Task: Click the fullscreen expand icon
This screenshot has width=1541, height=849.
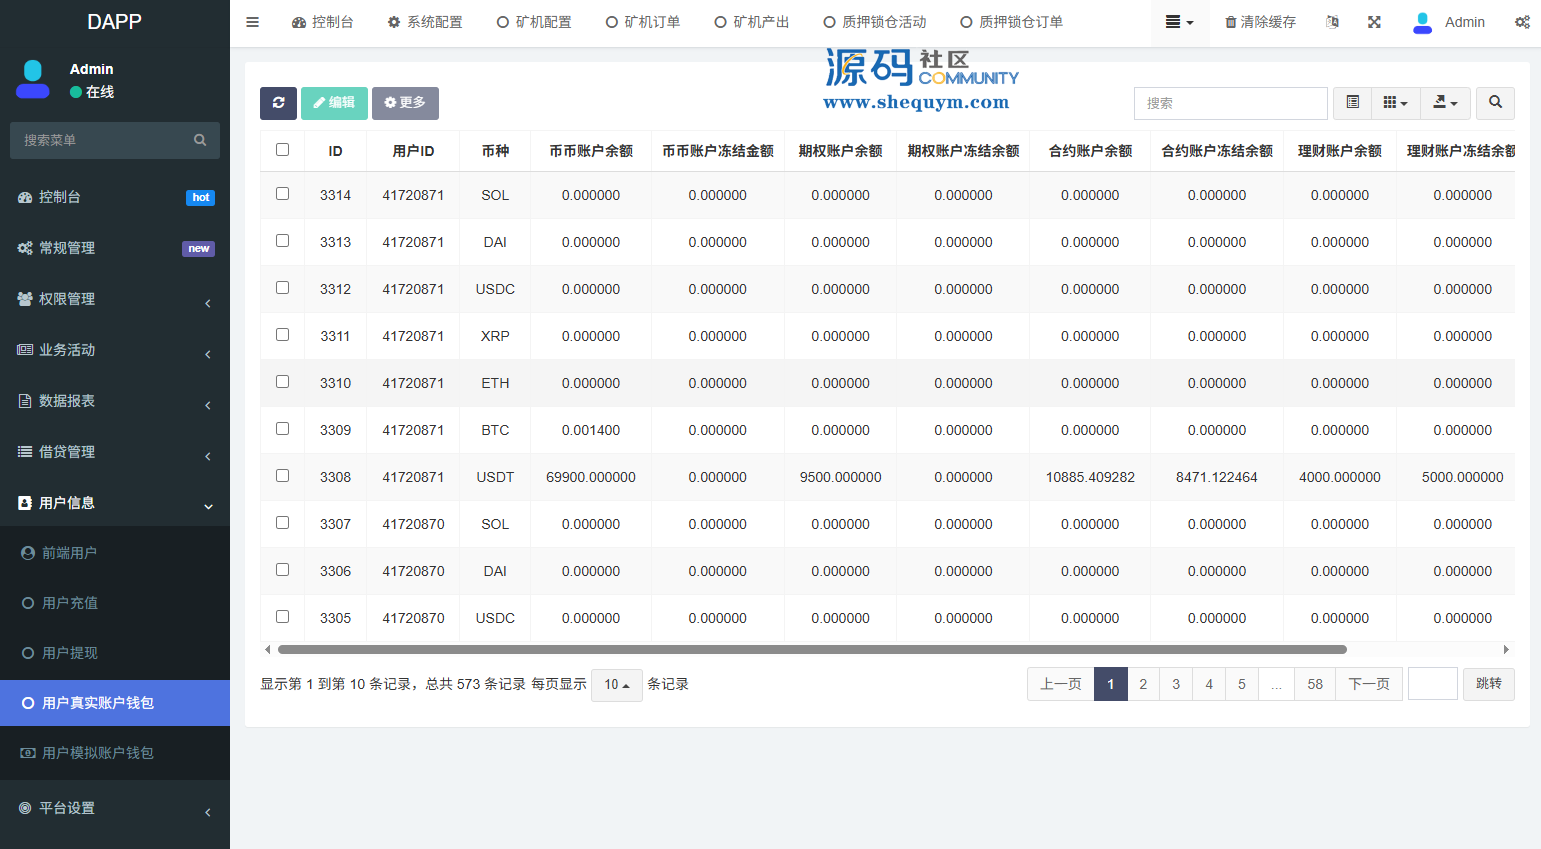Action: click(x=1374, y=22)
